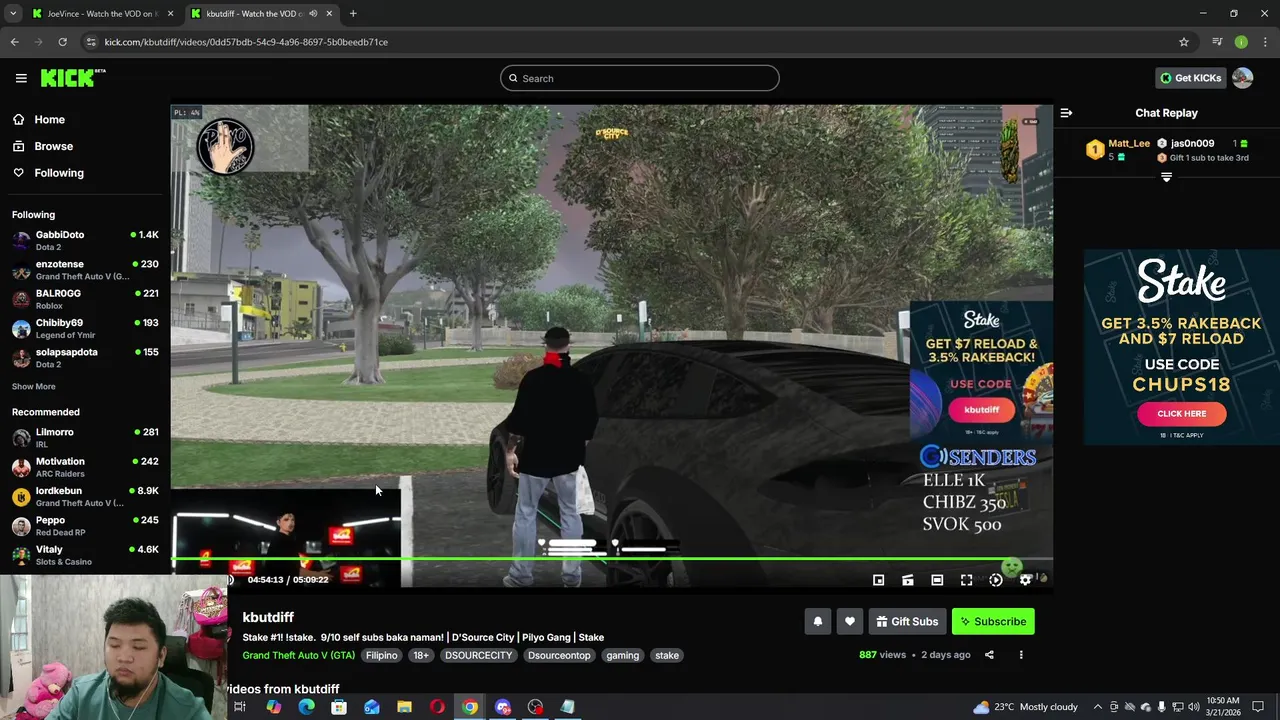Open Lilmorro recommended channel
Viewport: 1280px width, 720px height.
85,438
